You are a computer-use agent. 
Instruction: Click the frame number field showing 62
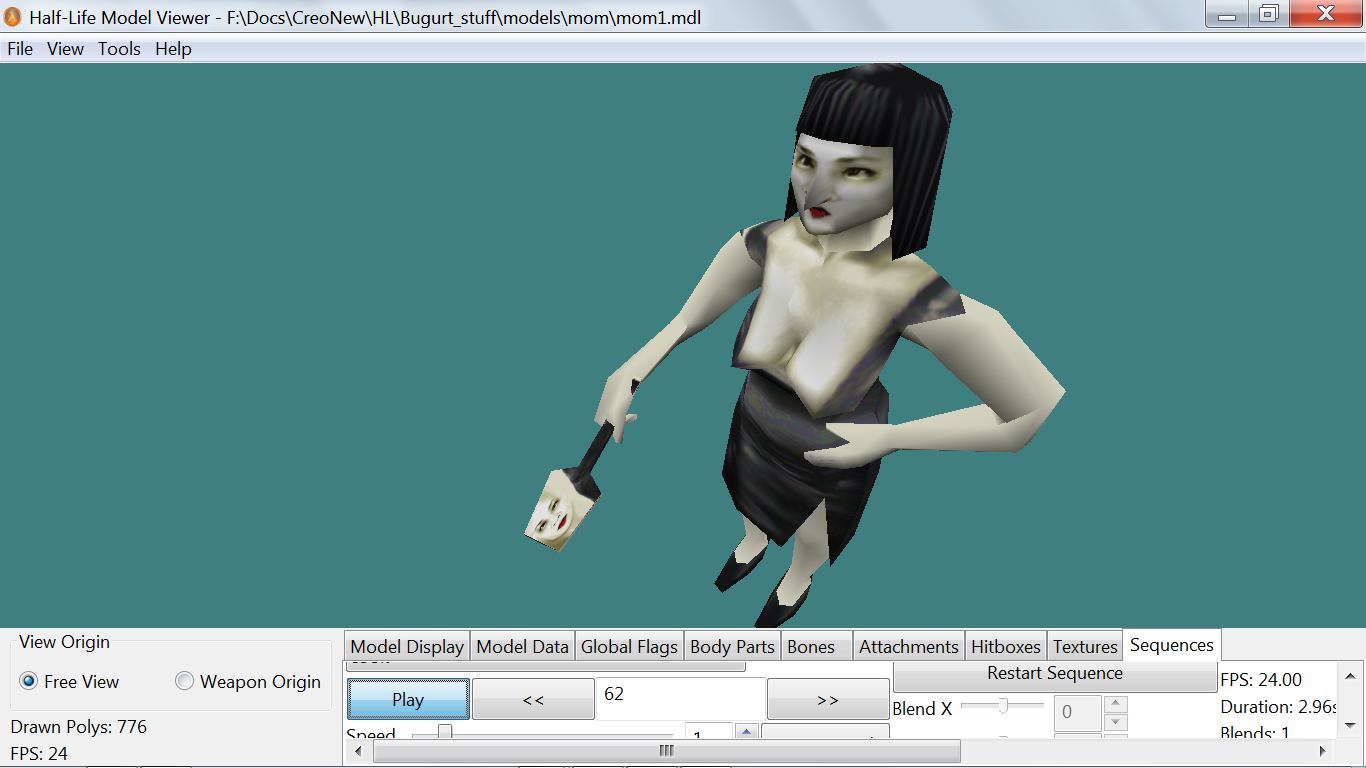680,698
